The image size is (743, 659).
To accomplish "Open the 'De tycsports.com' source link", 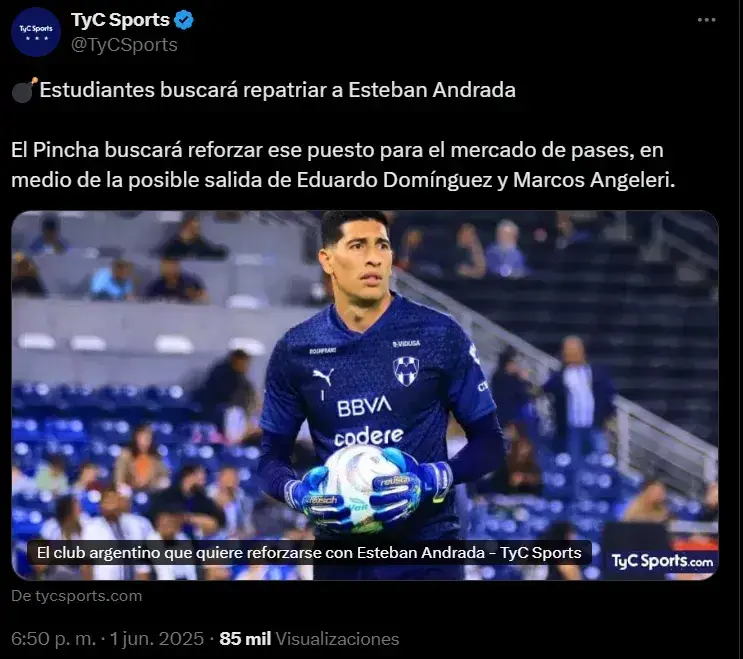I will pos(76,596).
